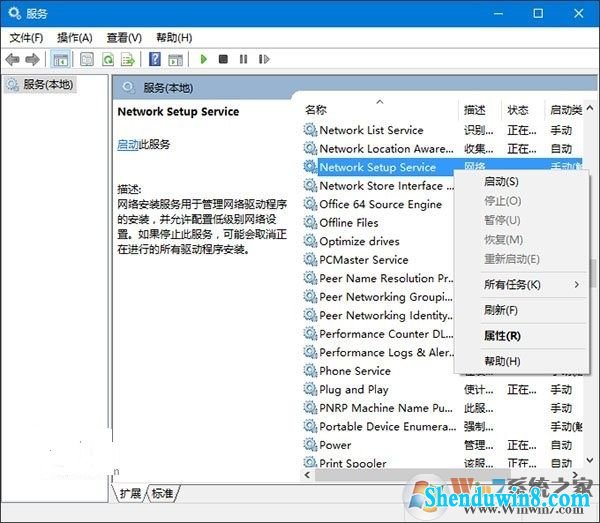Click gear icon beside PCMaster Service
This screenshot has width=600, height=523.
click(x=310, y=259)
